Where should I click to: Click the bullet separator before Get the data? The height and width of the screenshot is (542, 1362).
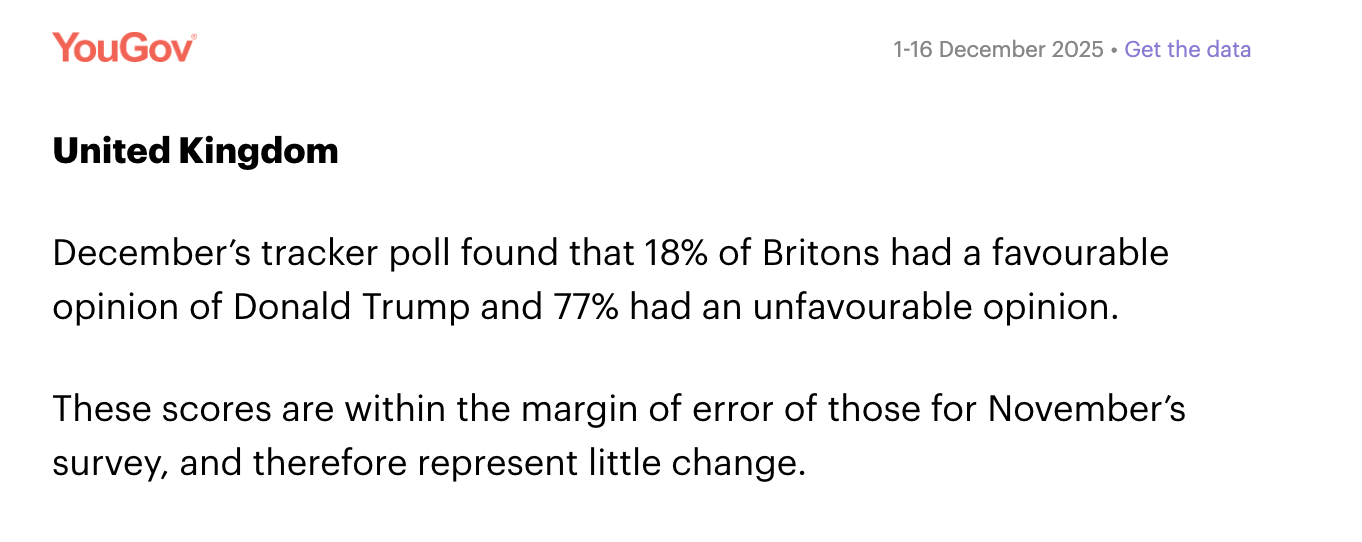point(1114,49)
